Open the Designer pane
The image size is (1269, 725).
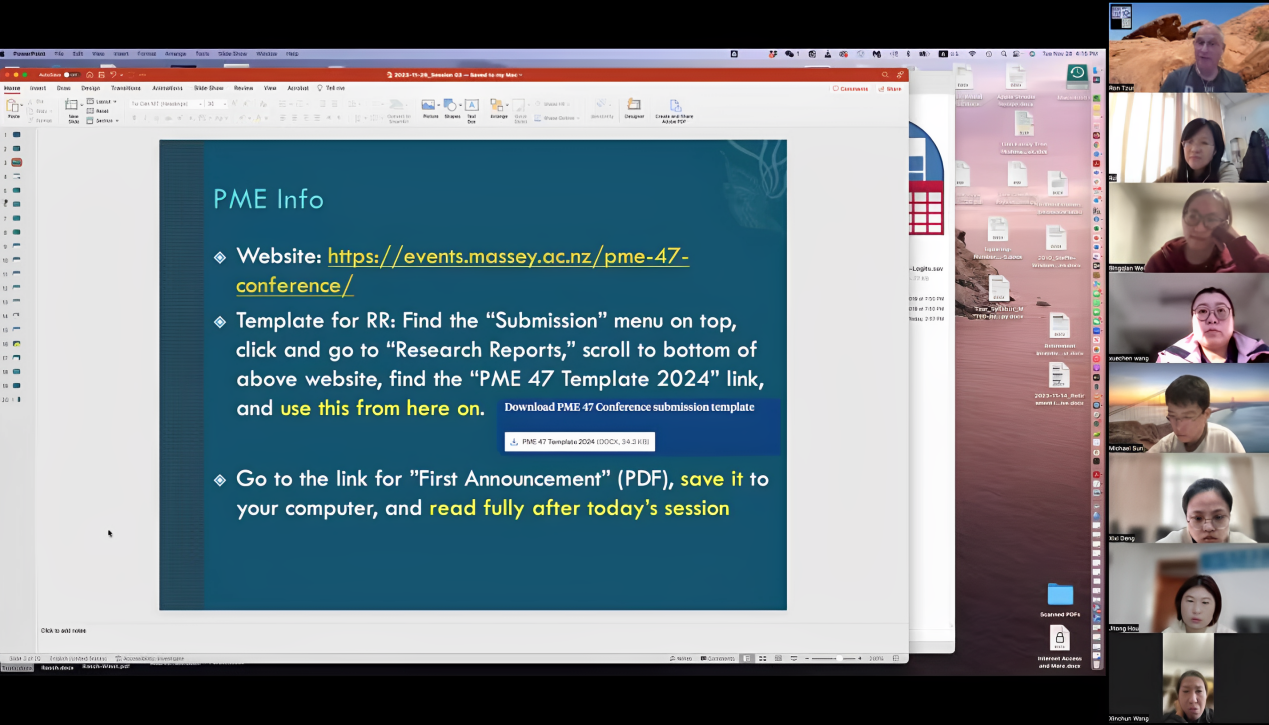pos(634,107)
